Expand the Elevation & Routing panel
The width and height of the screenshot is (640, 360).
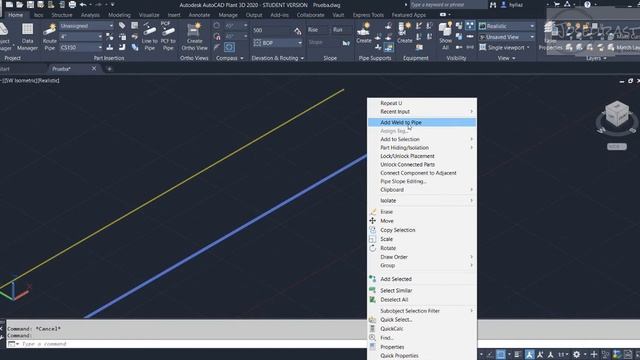(x=278, y=58)
